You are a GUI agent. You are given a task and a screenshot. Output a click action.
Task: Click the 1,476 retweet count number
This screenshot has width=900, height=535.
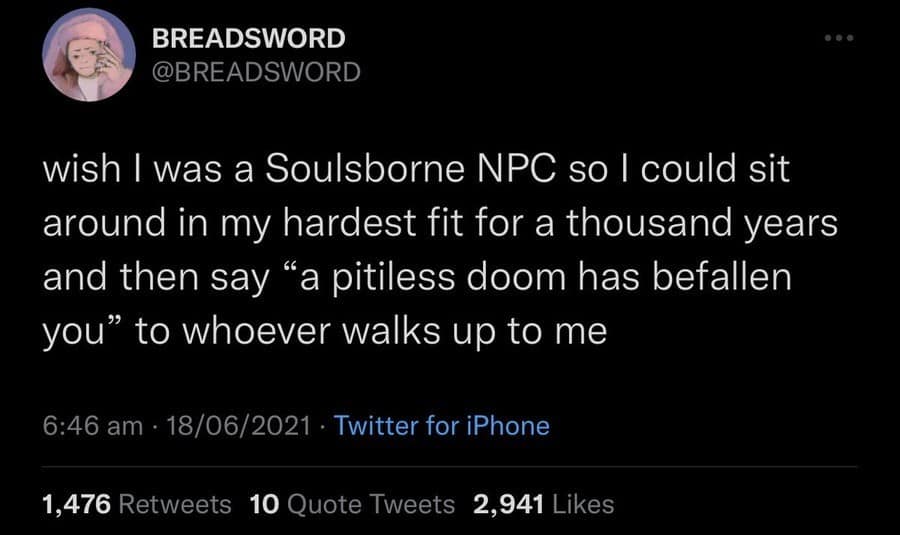click(75, 504)
